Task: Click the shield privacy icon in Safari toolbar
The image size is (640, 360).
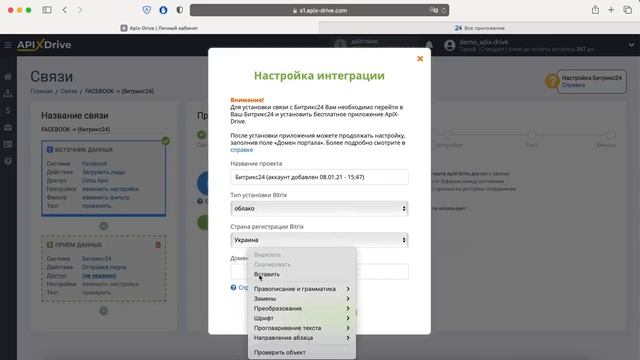Action: click(147, 10)
